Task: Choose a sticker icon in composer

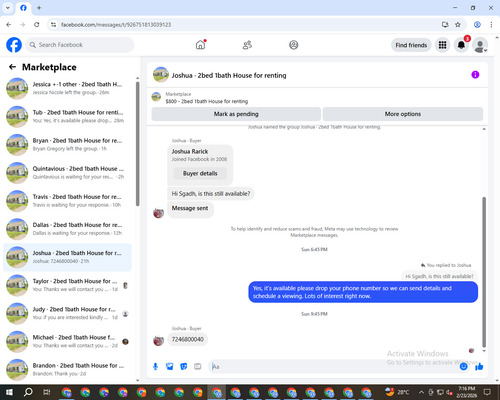Action: point(184,367)
